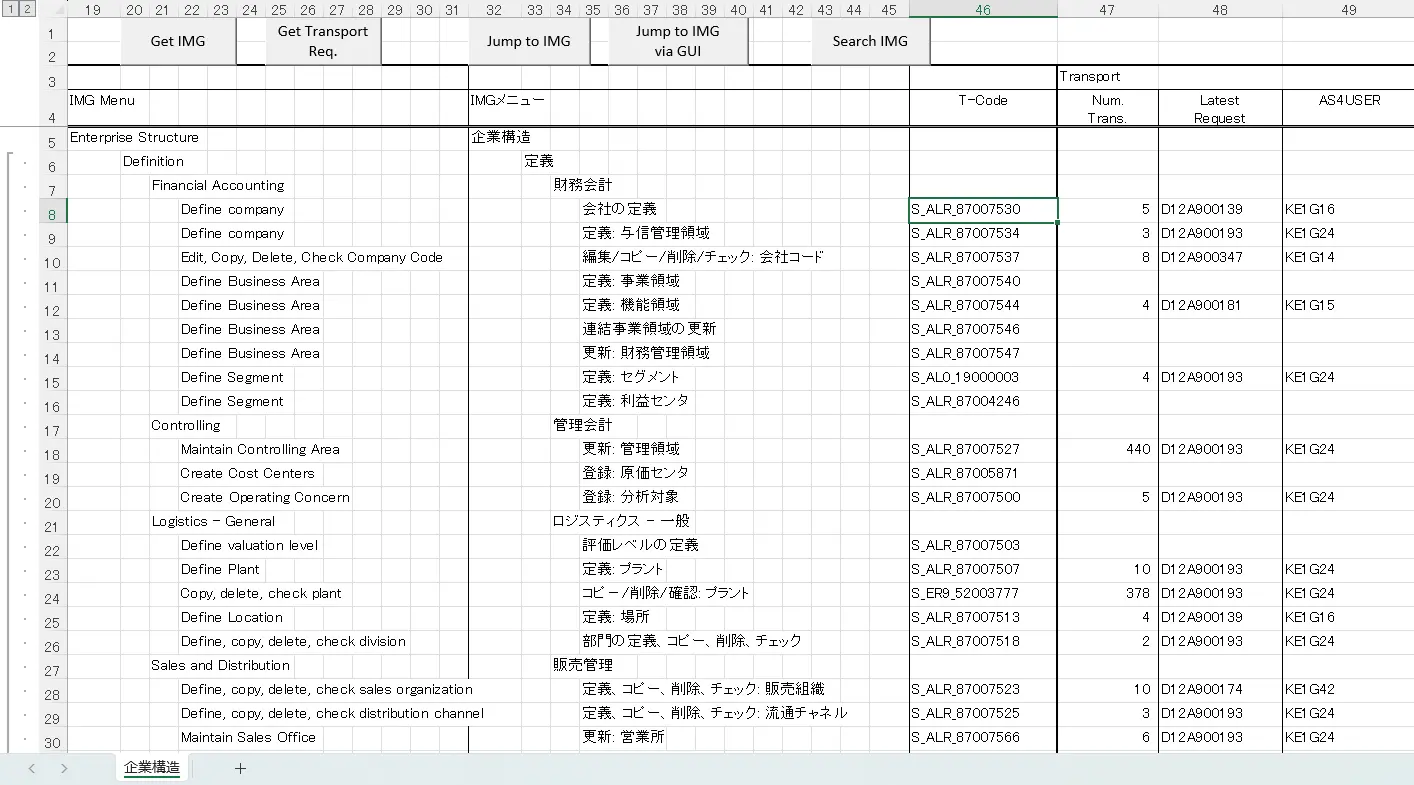Collapse outline using level 1 button
Viewport: 1414px width, 785px height.
pyautogui.click(x=11, y=9)
